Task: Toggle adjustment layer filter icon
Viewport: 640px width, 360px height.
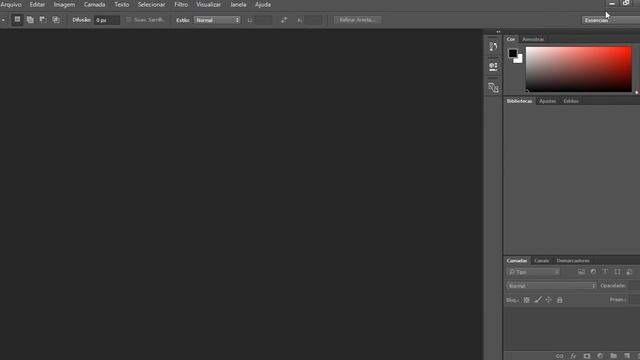Action: click(593, 272)
